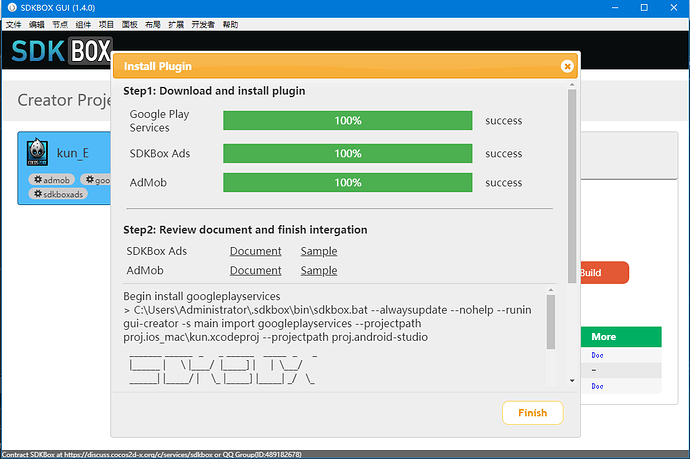Open the 帮助 menu
This screenshot has height=459, width=690.
[x=230, y=25]
